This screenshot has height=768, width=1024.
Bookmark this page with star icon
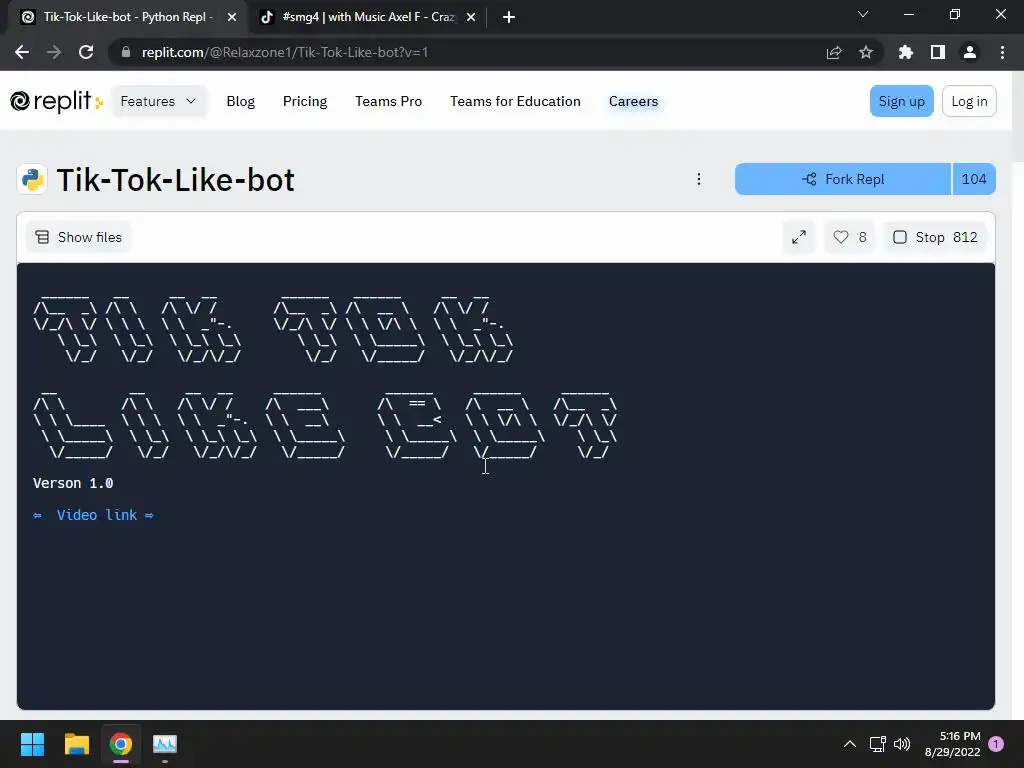coord(866,52)
